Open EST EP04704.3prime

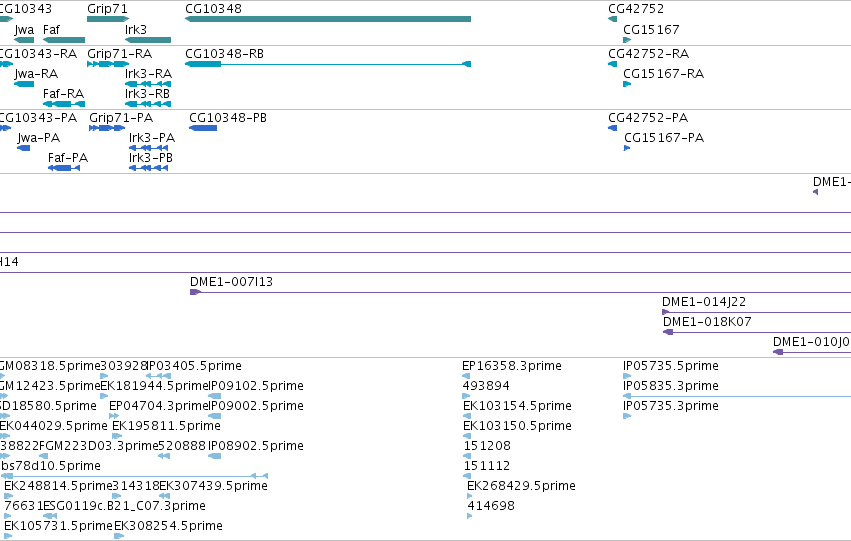(x=159, y=406)
